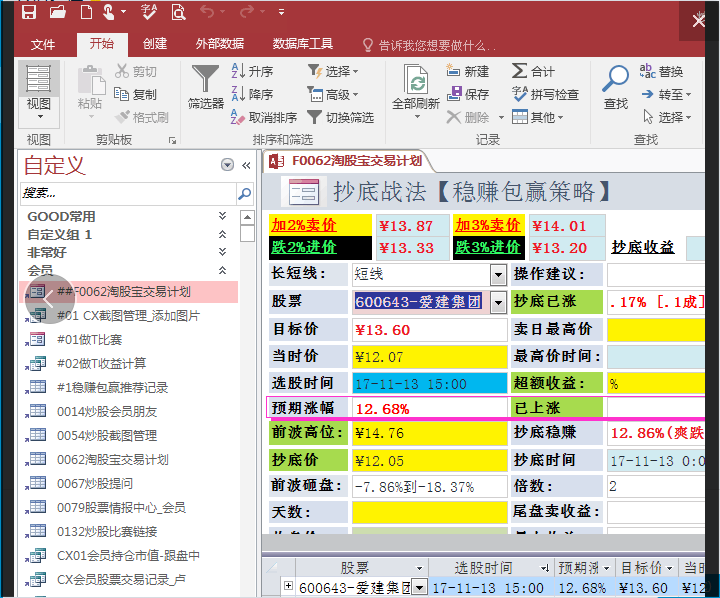Switch to the 创建 ribbon tab

point(155,44)
